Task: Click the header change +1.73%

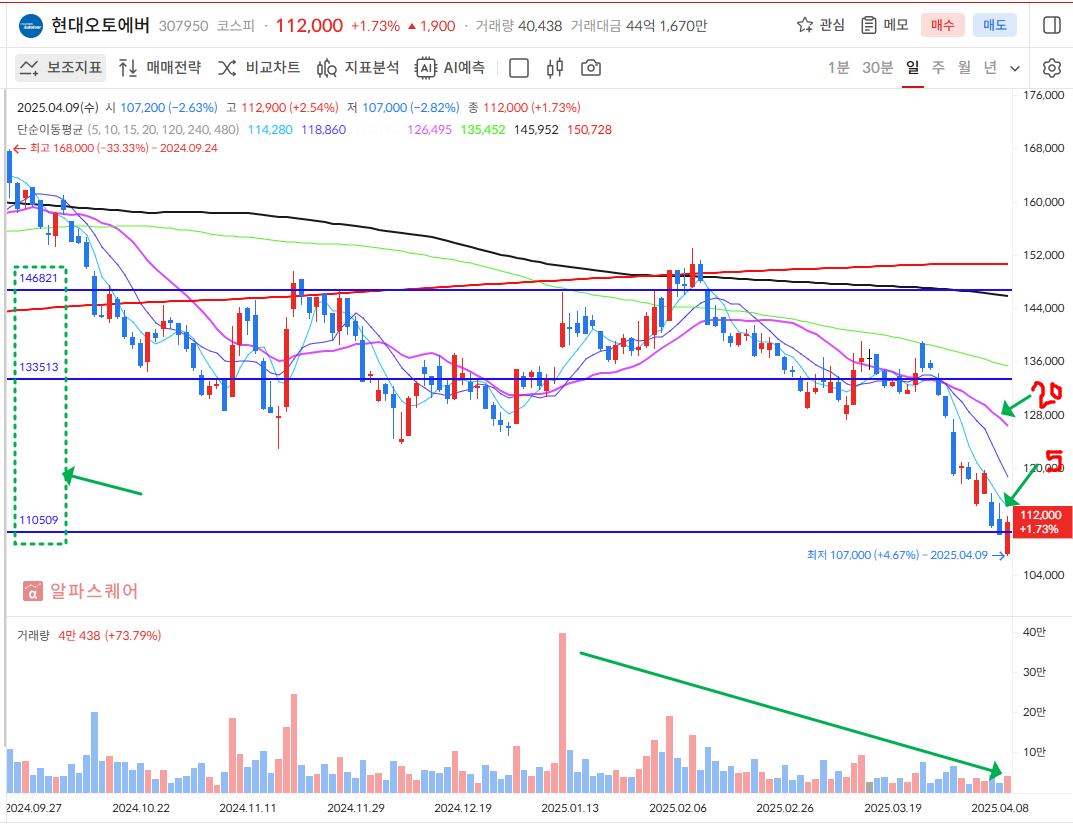Action: click(x=375, y=26)
